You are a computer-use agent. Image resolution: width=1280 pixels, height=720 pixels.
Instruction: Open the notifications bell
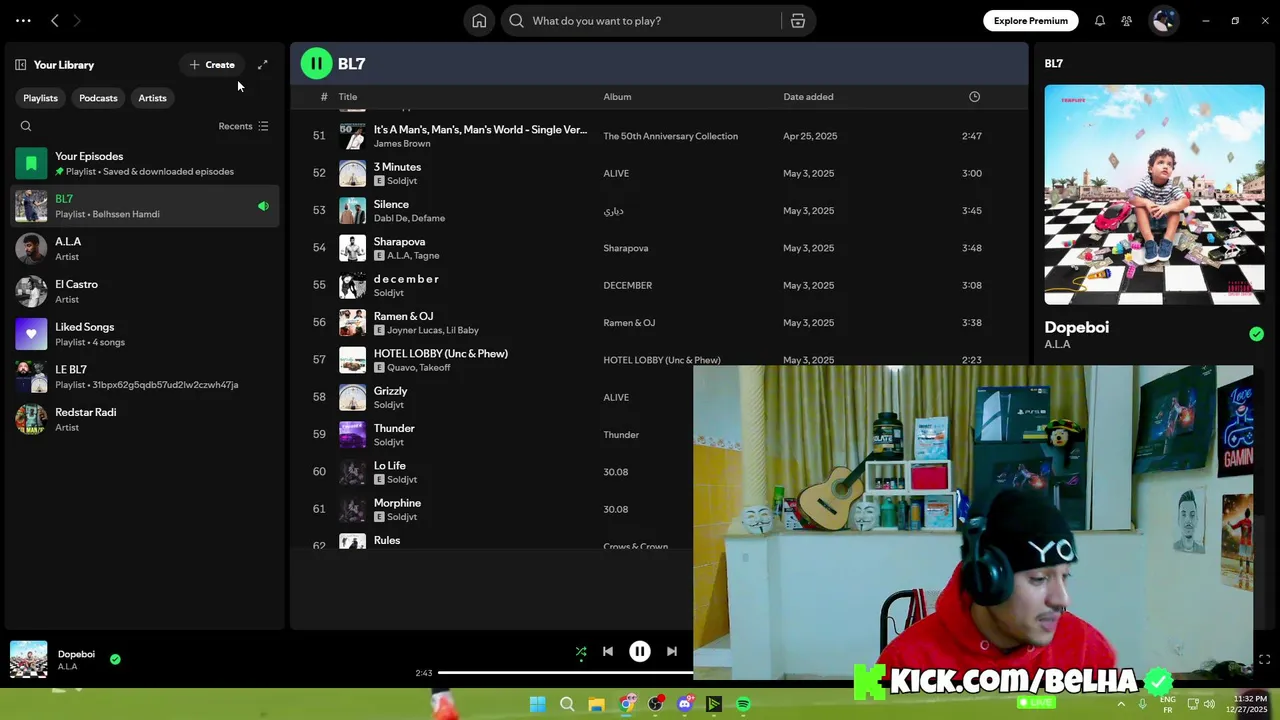[1100, 21]
